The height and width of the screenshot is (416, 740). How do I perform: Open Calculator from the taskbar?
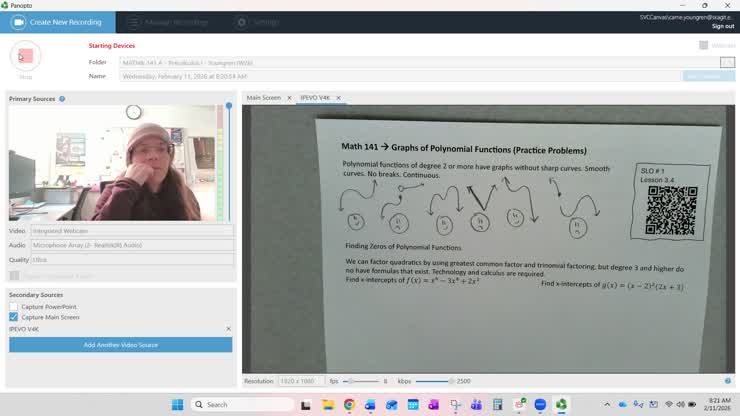coord(497,405)
